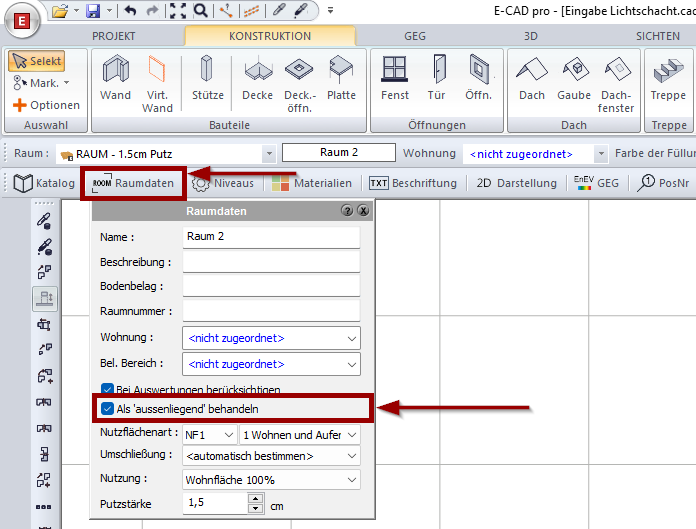Open the Niveaus settings
The width and height of the screenshot is (696, 529).
coord(225,184)
